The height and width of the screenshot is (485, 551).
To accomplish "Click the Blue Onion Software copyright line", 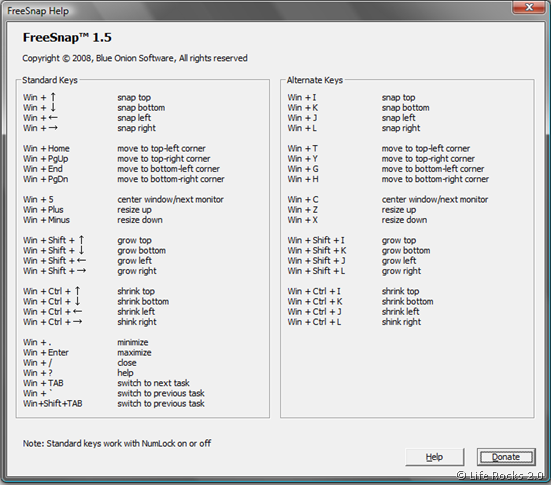I will click(x=135, y=58).
